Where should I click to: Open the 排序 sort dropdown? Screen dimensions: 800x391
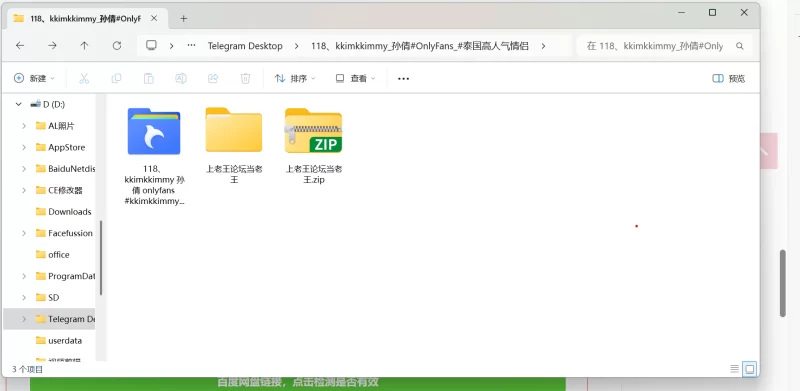(295, 78)
